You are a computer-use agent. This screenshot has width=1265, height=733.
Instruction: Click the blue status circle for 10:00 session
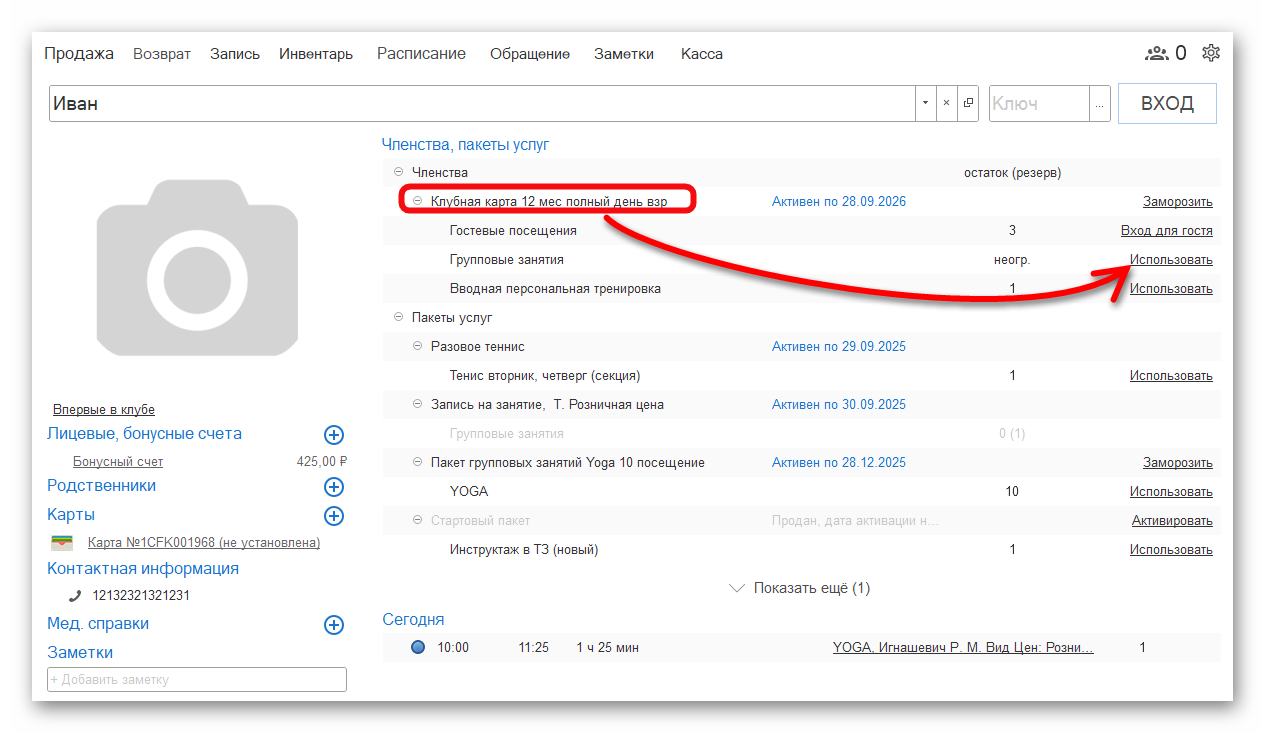(x=418, y=647)
